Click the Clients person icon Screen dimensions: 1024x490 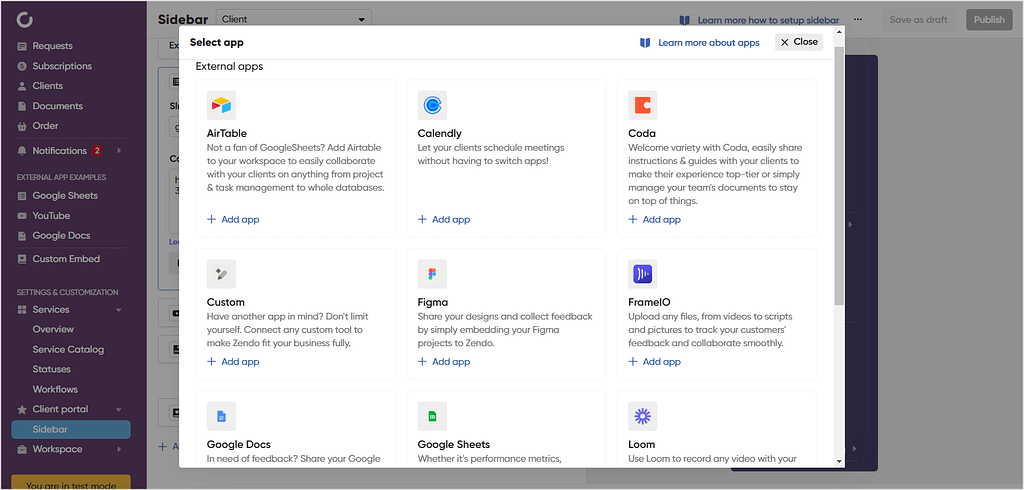[22, 86]
